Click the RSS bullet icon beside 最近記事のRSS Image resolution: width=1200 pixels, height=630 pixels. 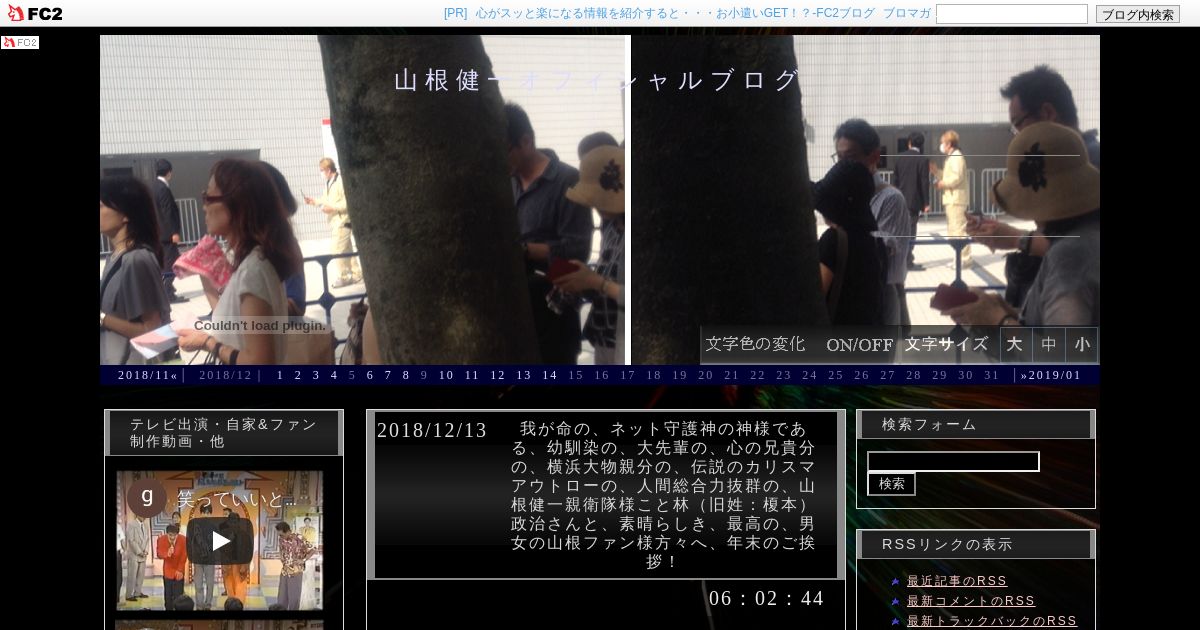(x=896, y=581)
